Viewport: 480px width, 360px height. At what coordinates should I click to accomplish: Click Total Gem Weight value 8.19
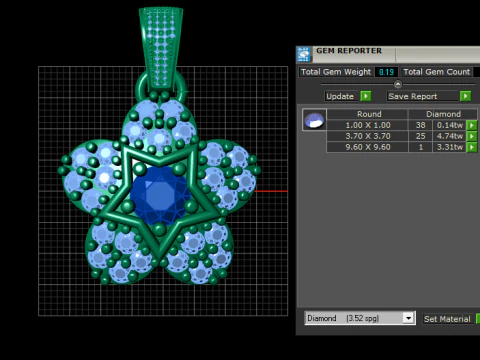386,72
